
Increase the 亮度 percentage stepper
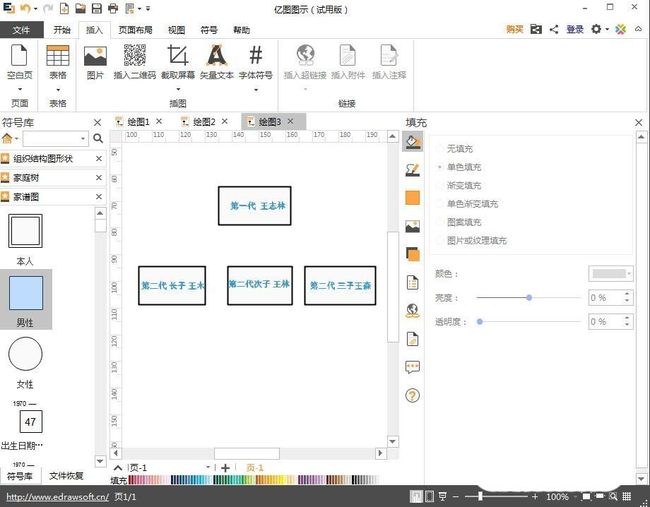click(627, 294)
